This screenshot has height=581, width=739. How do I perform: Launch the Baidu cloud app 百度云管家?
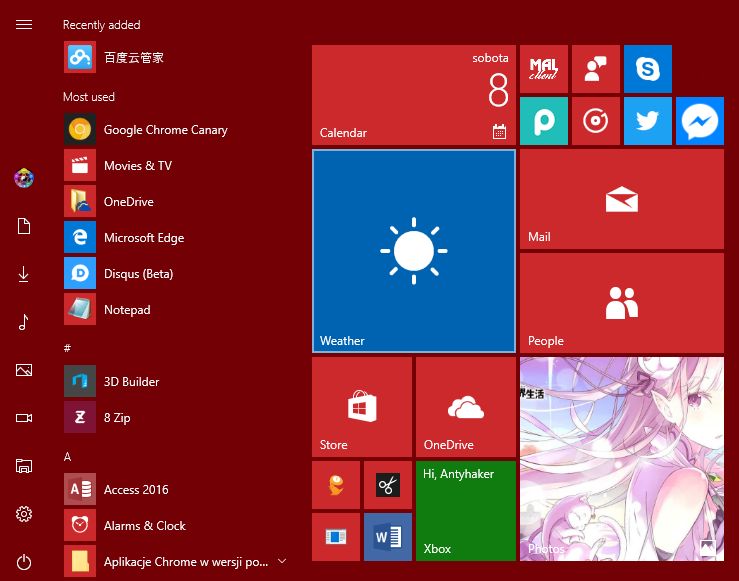tap(178, 57)
